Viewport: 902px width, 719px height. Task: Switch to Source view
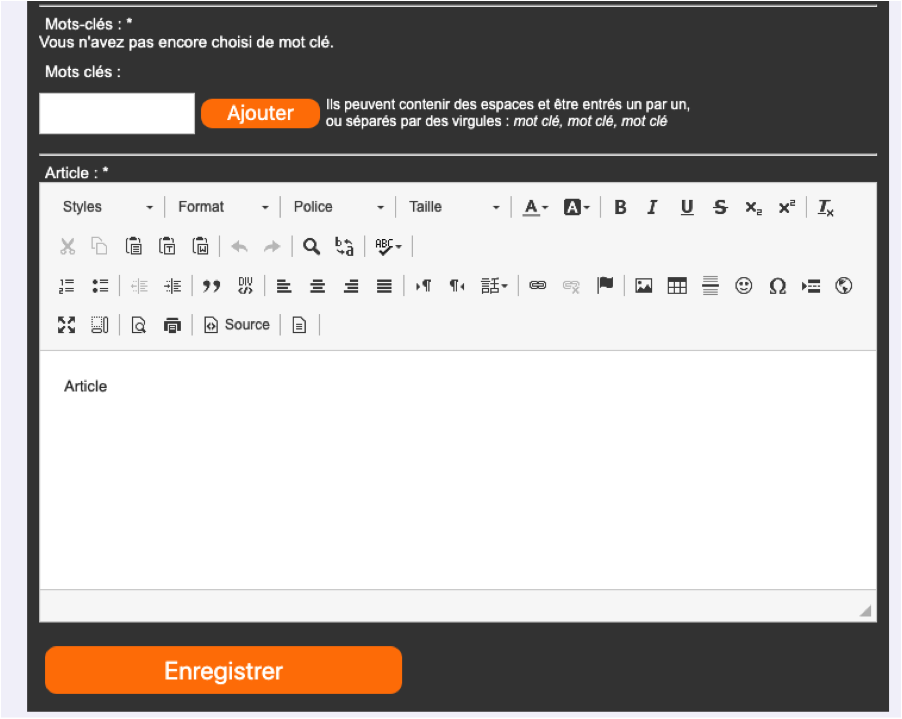click(237, 325)
